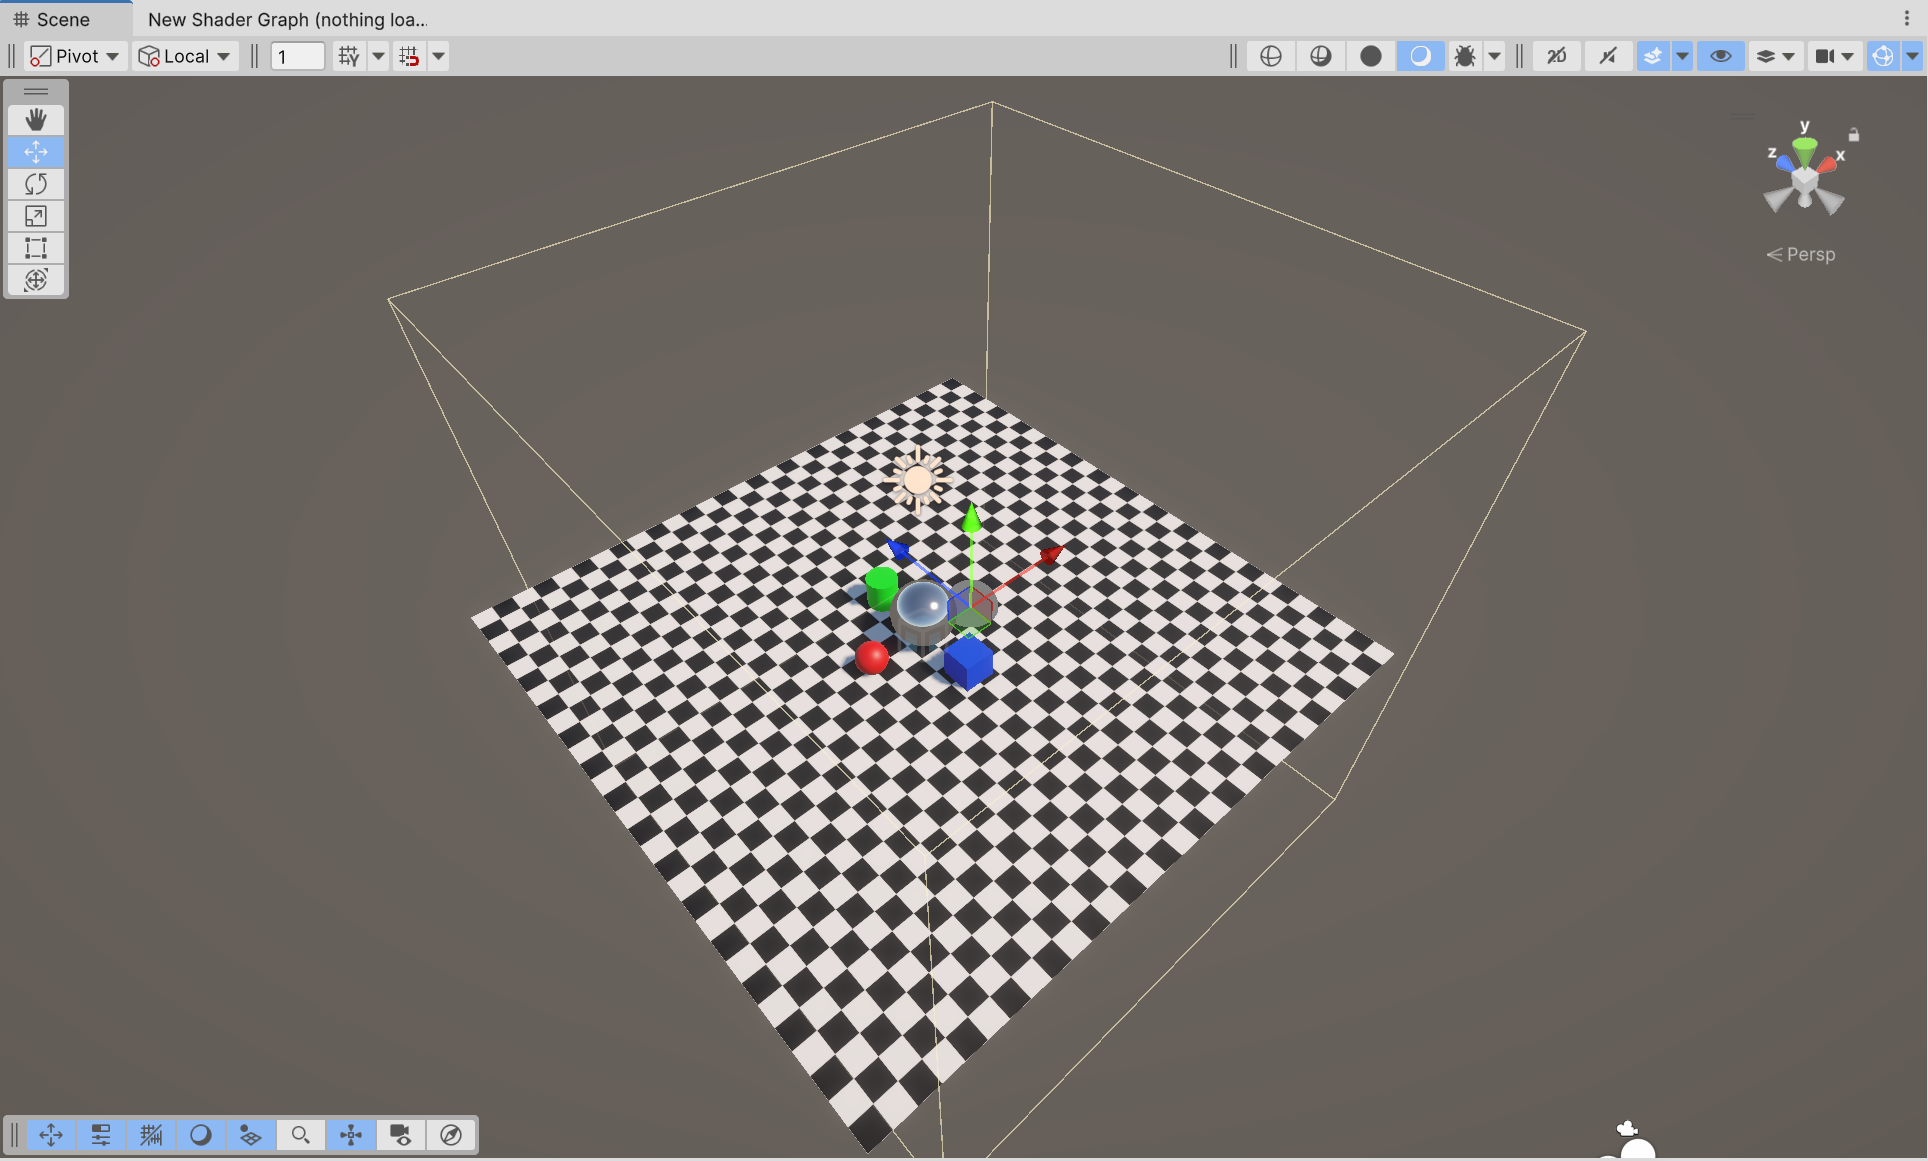This screenshot has width=1928, height=1161.
Task: Switch to unlit solid shading mode
Action: [x=1370, y=56]
